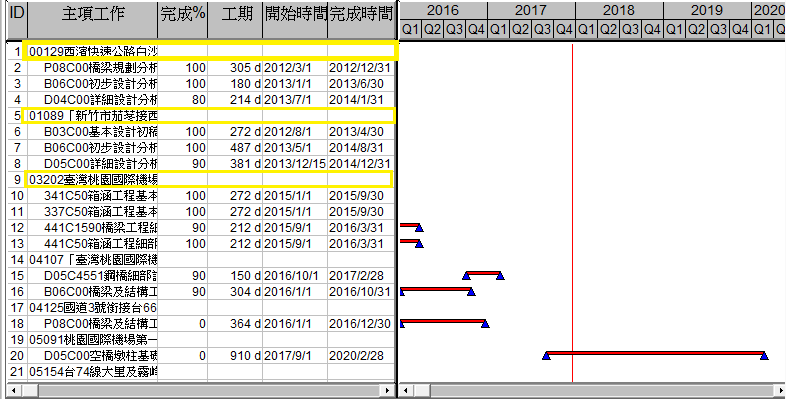This screenshot has height=399, width=786.
Task: Click Gantt pane scroll-right arrow
Action: pos(779,390)
